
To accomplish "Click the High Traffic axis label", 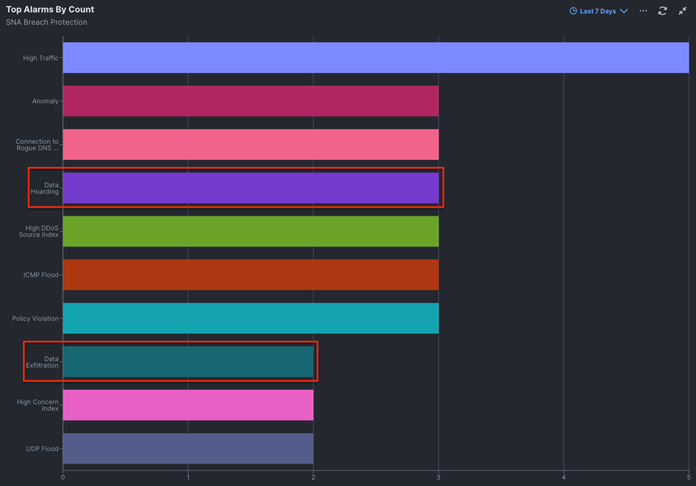I will pyautogui.click(x=40, y=58).
